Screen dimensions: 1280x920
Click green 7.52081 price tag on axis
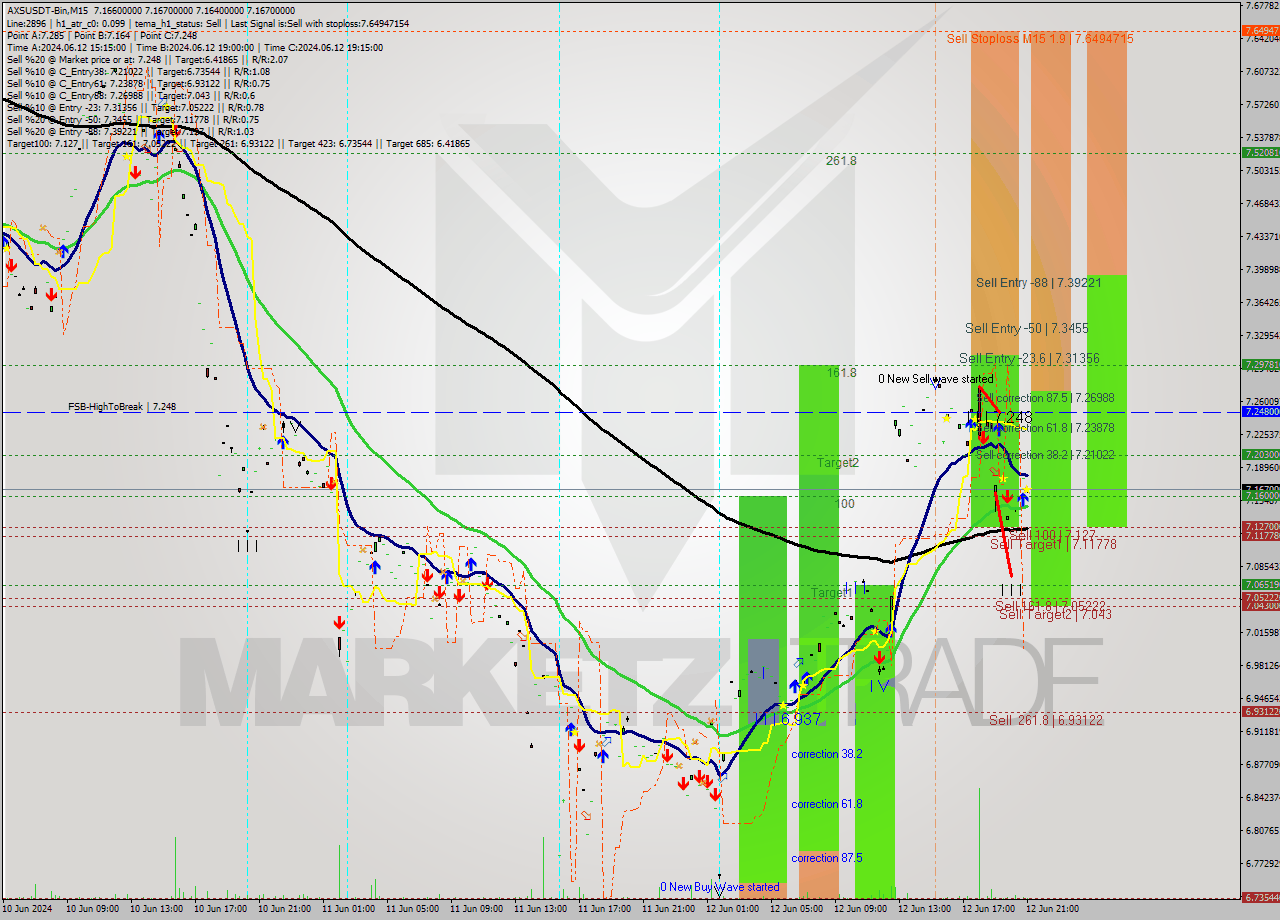[1260, 152]
